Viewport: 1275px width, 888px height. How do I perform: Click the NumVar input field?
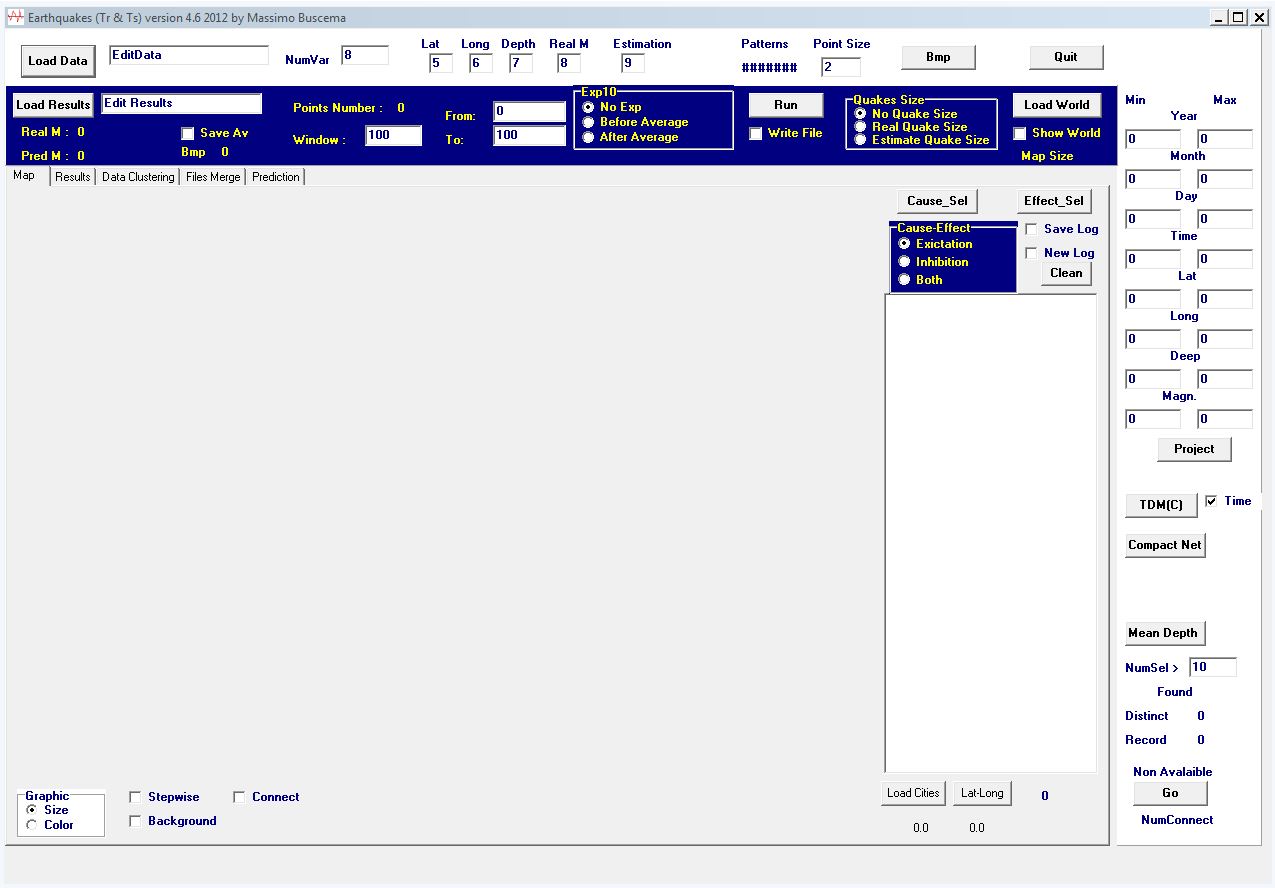(x=365, y=55)
